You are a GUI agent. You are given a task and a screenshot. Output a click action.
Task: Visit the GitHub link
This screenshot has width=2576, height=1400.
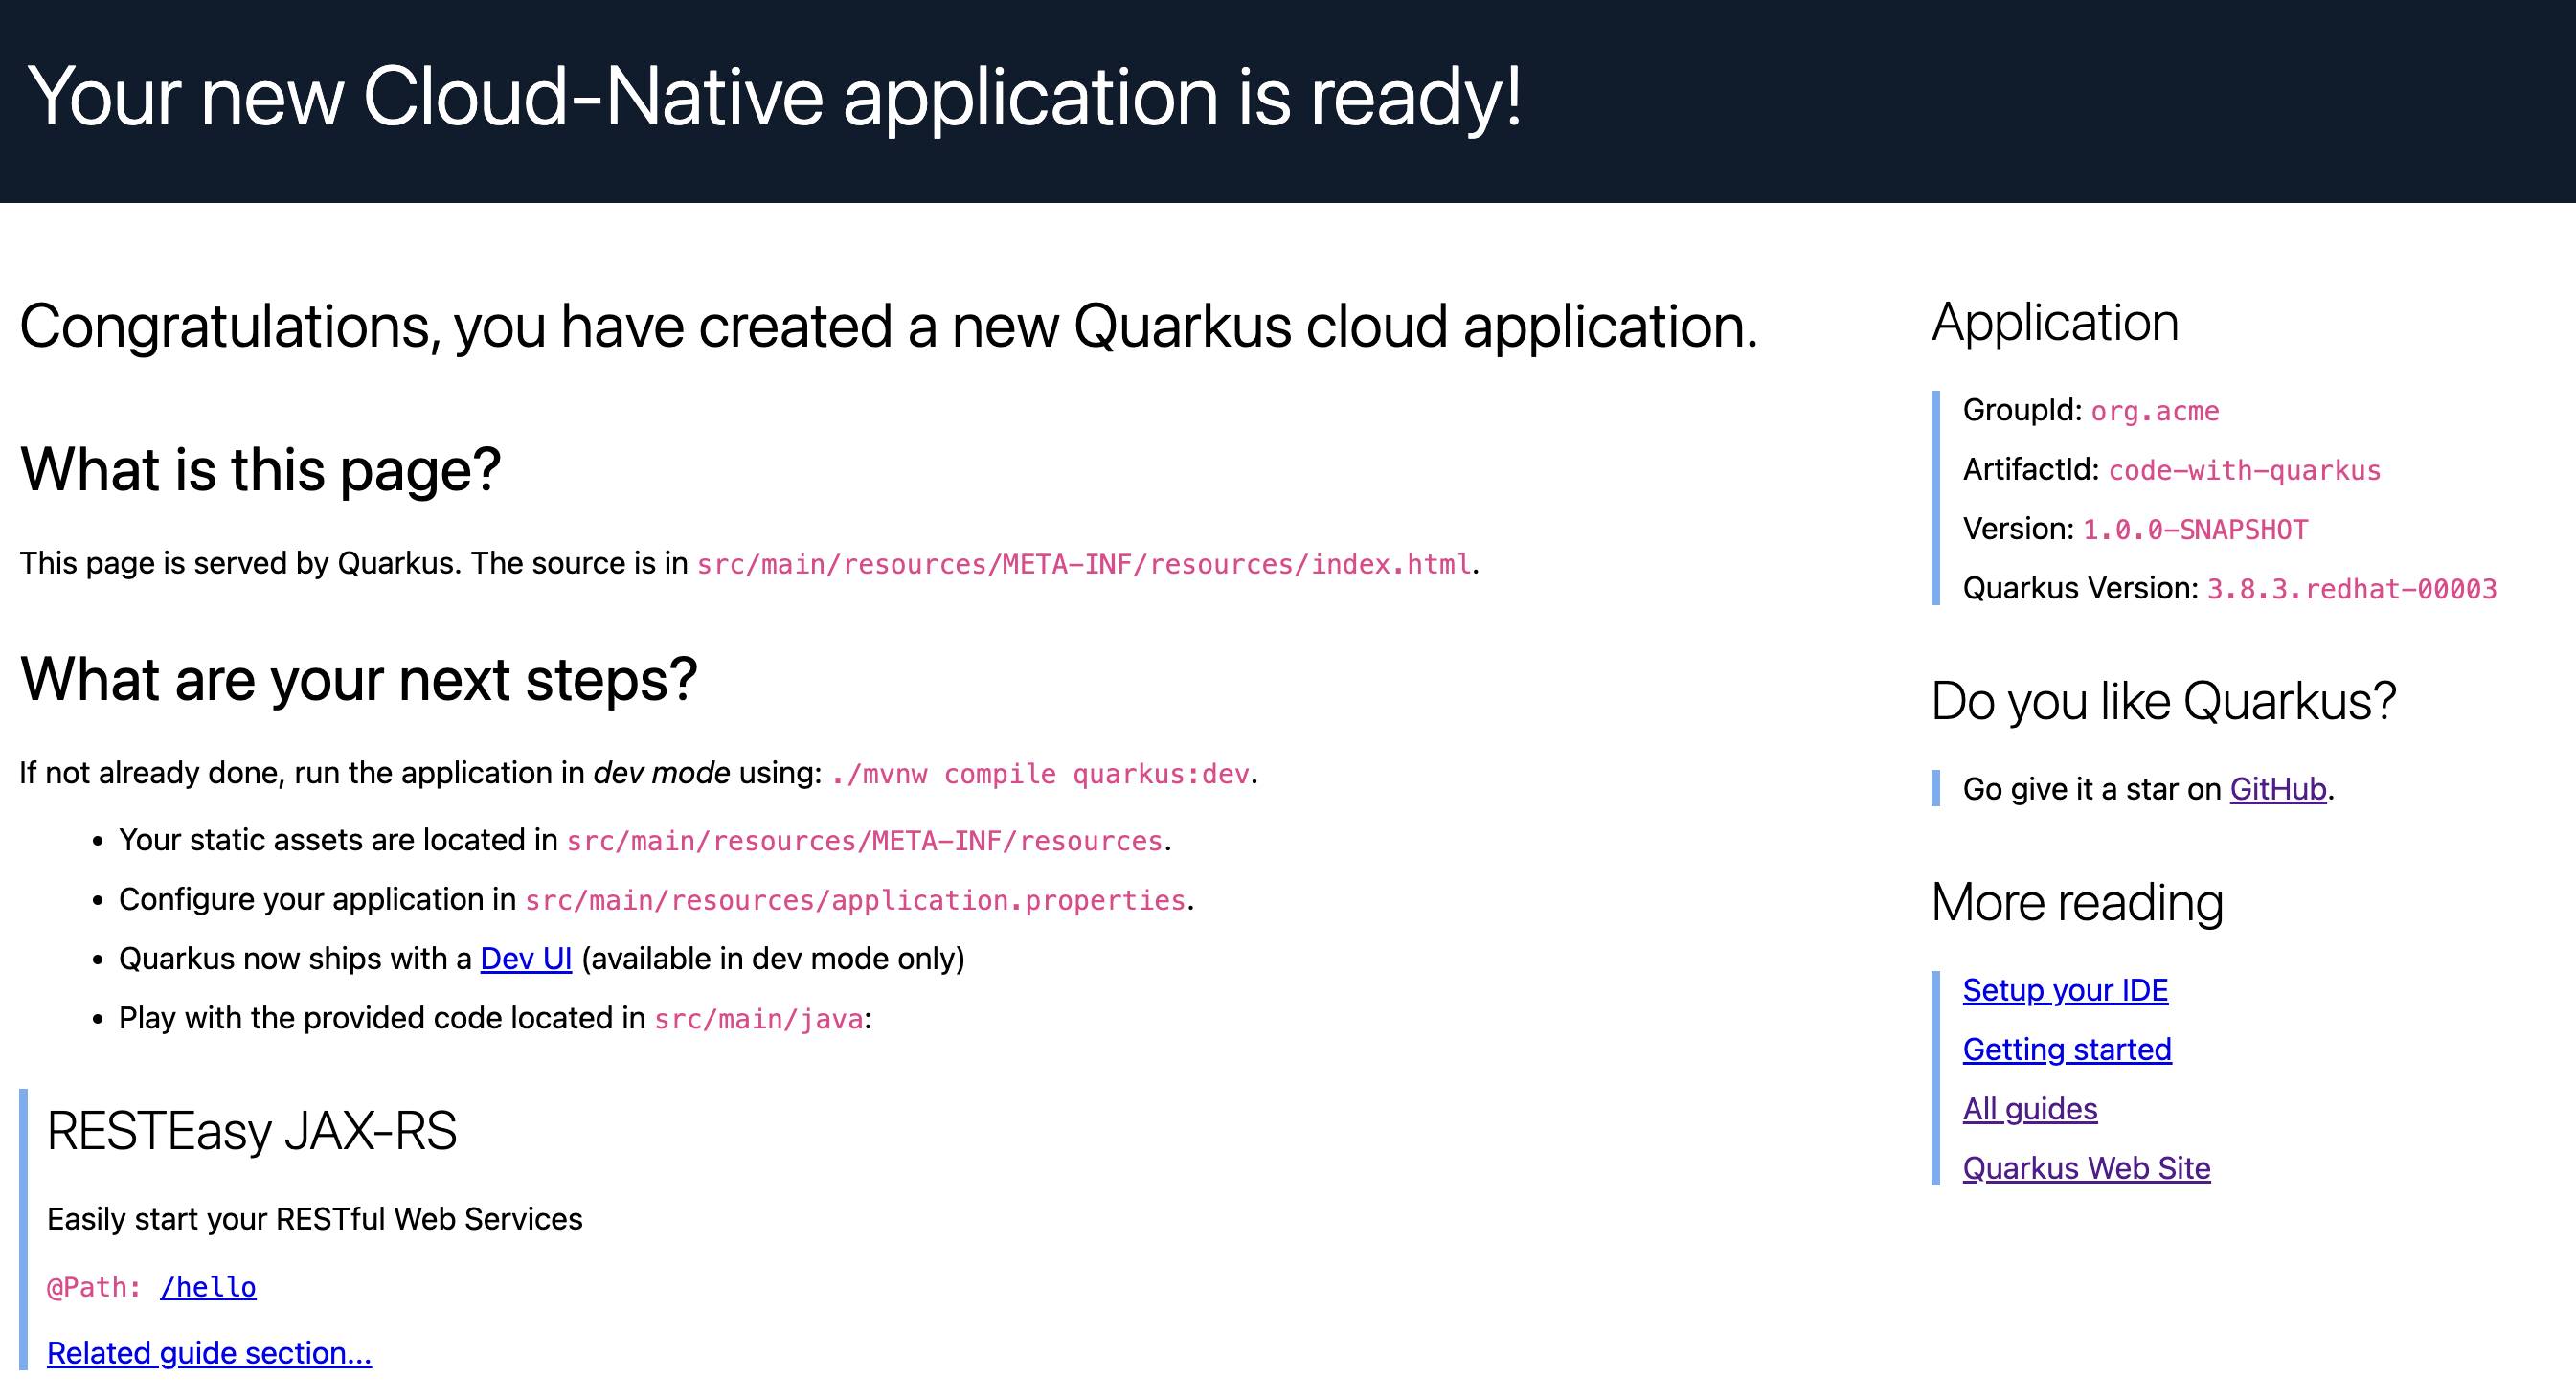pyautogui.click(x=2278, y=789)
